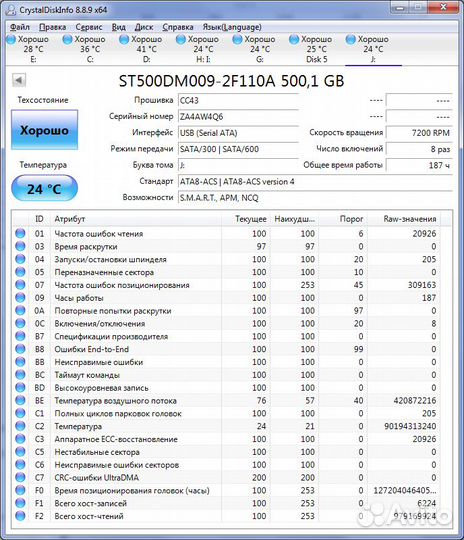Click status icon for attribute B7

click(21, 336)
